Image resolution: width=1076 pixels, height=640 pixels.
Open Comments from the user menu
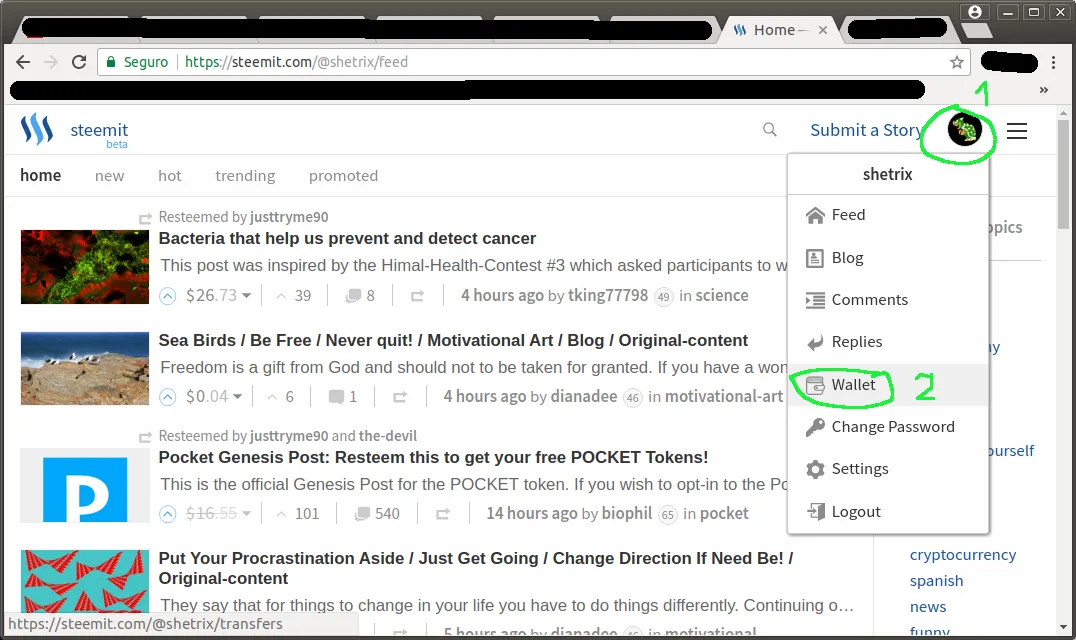pyautogui.click(x=888, y=300)
